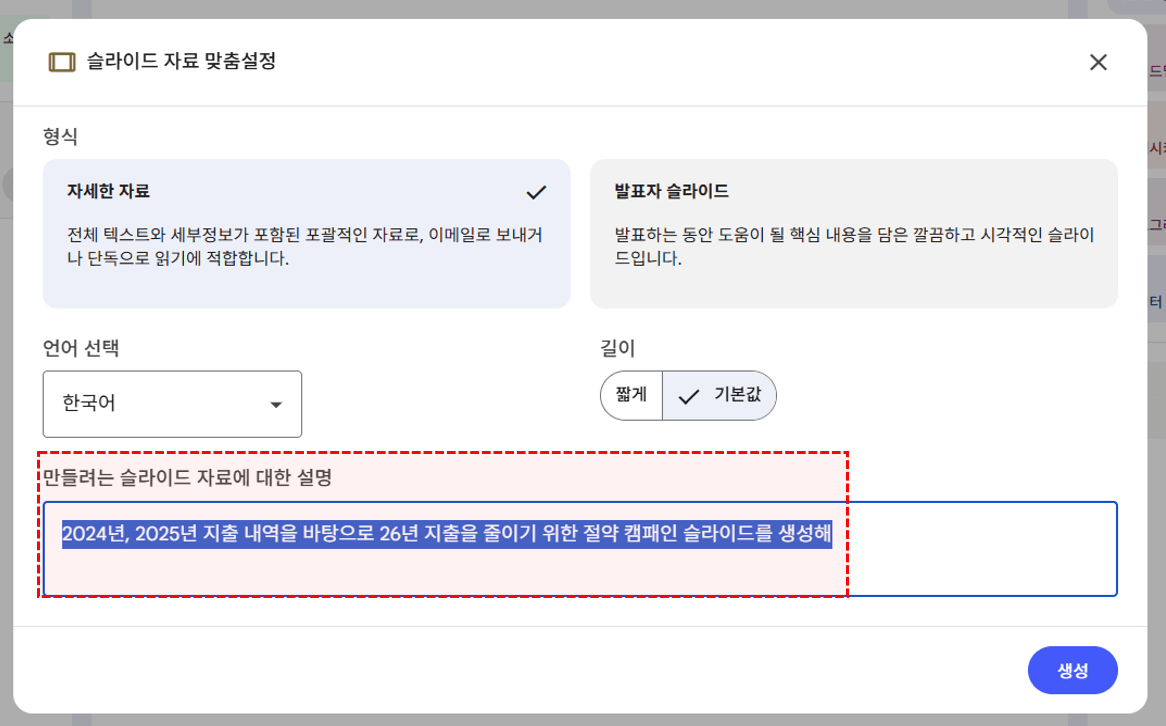The image size is (1166, 726).
Task: Select the 발표자 슬라이드 format option
Action: click(853, 233)
